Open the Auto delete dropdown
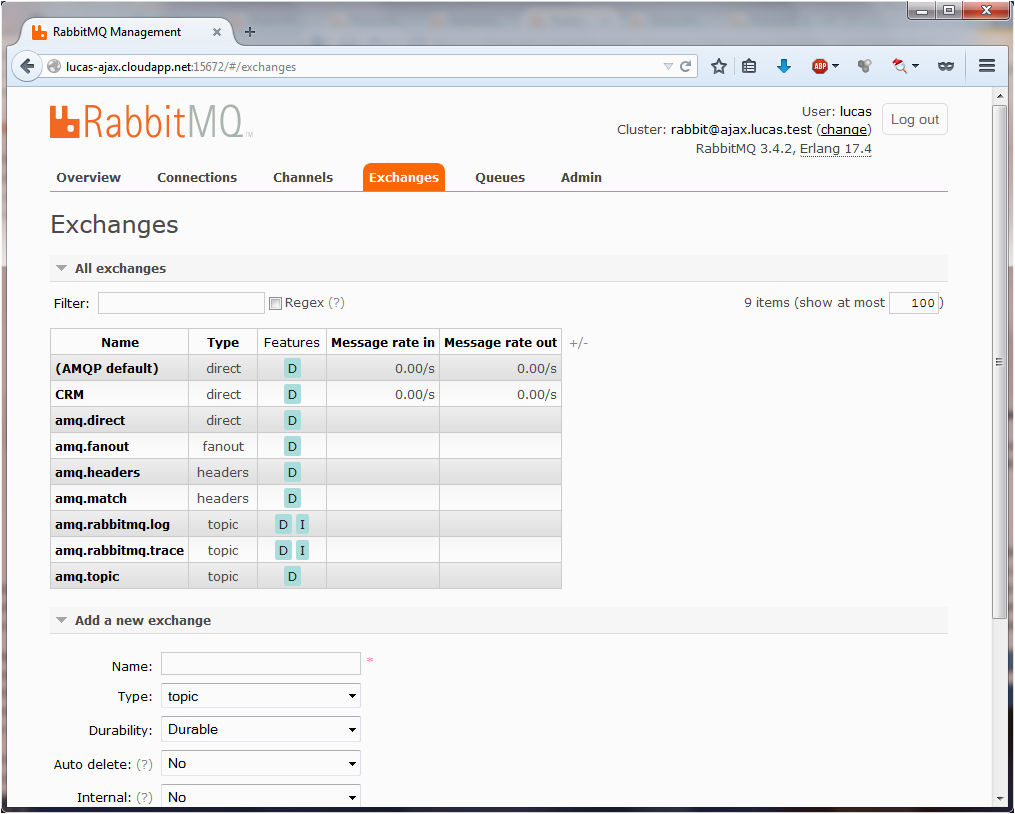1015x814 pixels. click(x=260, y=764)
